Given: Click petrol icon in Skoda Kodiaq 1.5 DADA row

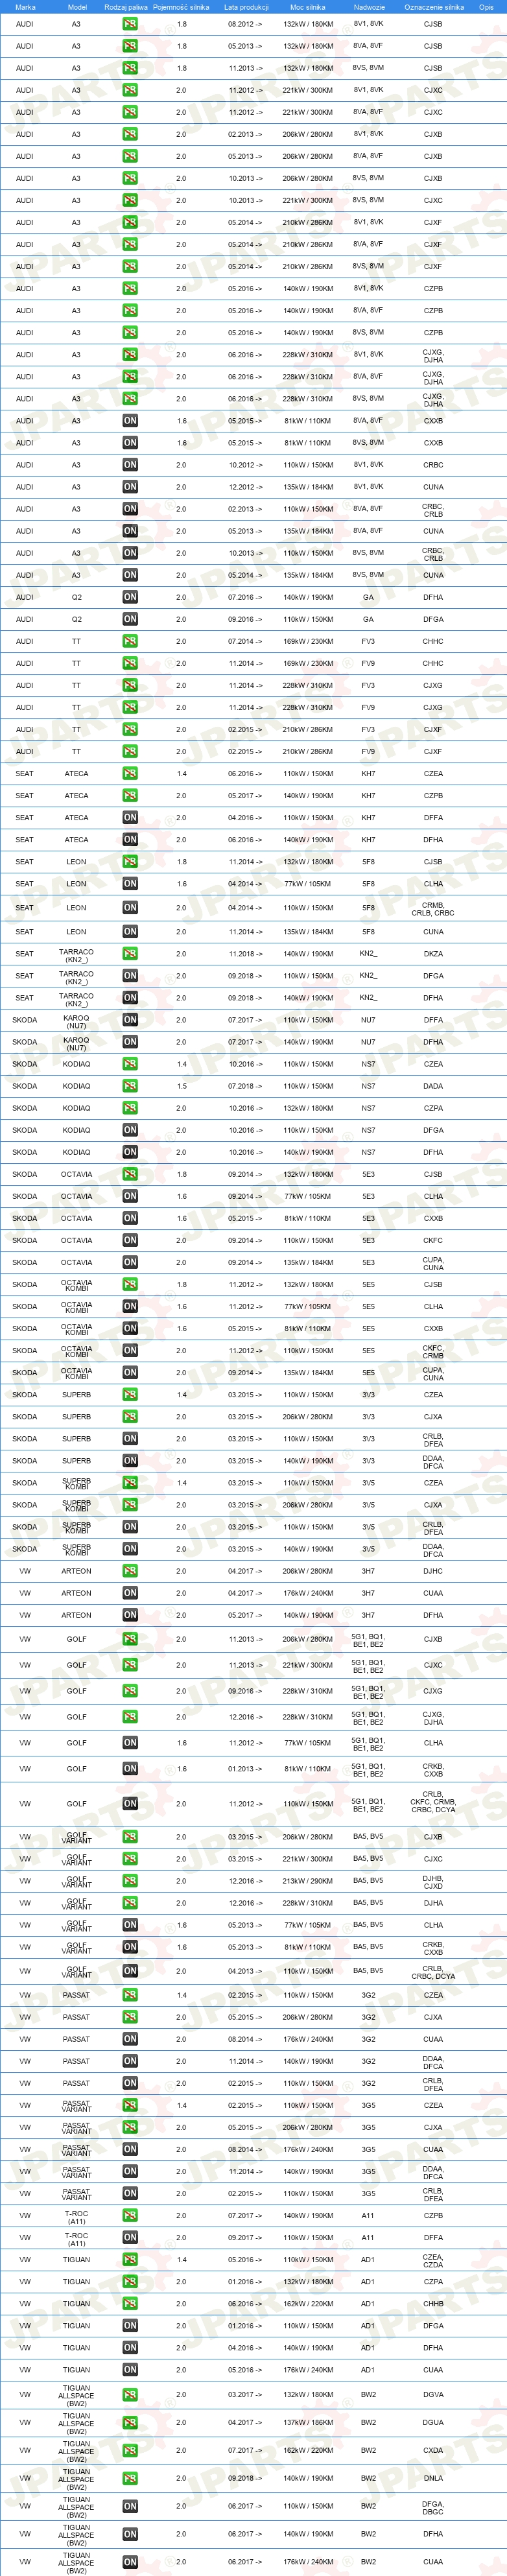Looking at the screenshot, I should point(130,1086).
